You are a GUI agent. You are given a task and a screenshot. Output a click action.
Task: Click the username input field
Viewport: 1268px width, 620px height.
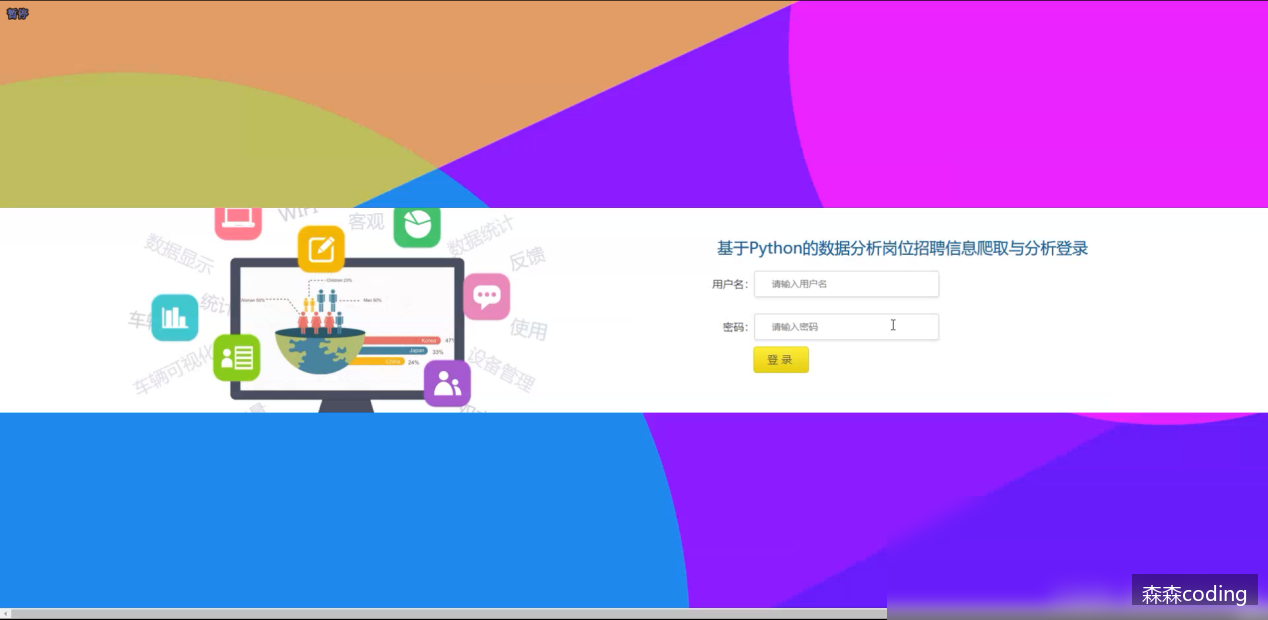click(846, 284)
